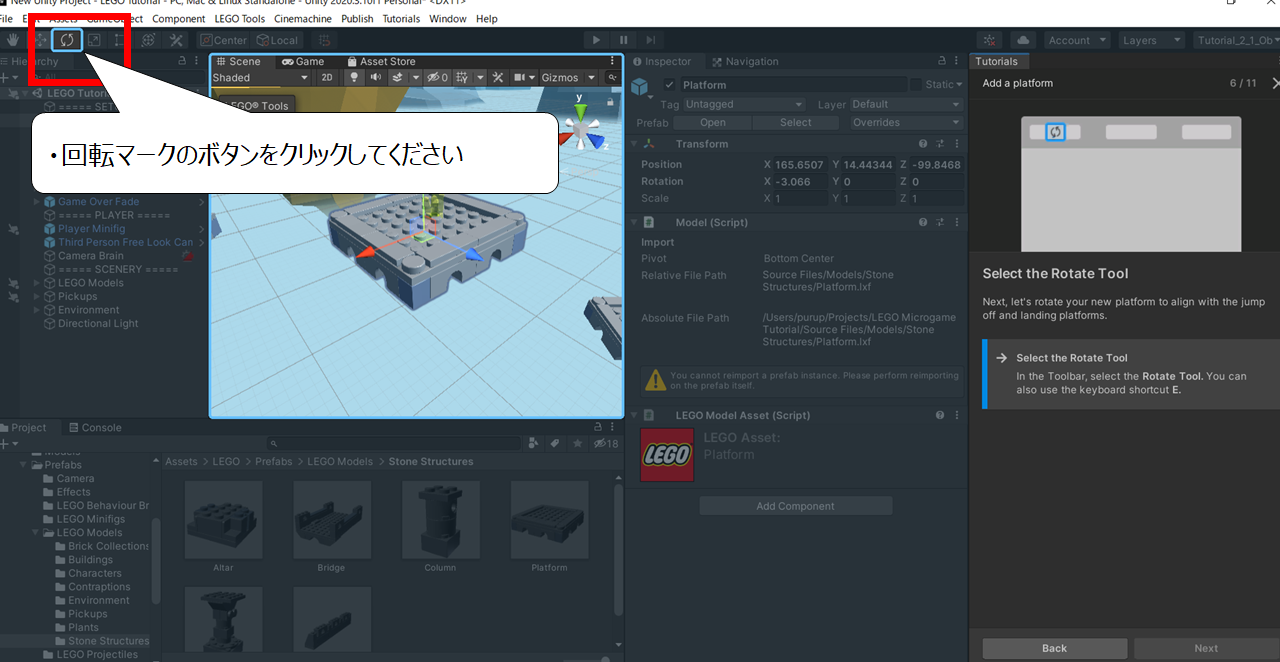1280x662 pixels.
Task: Click the Favorites star icon in Project
Action: pyautogui.click(x=578, y=443)
